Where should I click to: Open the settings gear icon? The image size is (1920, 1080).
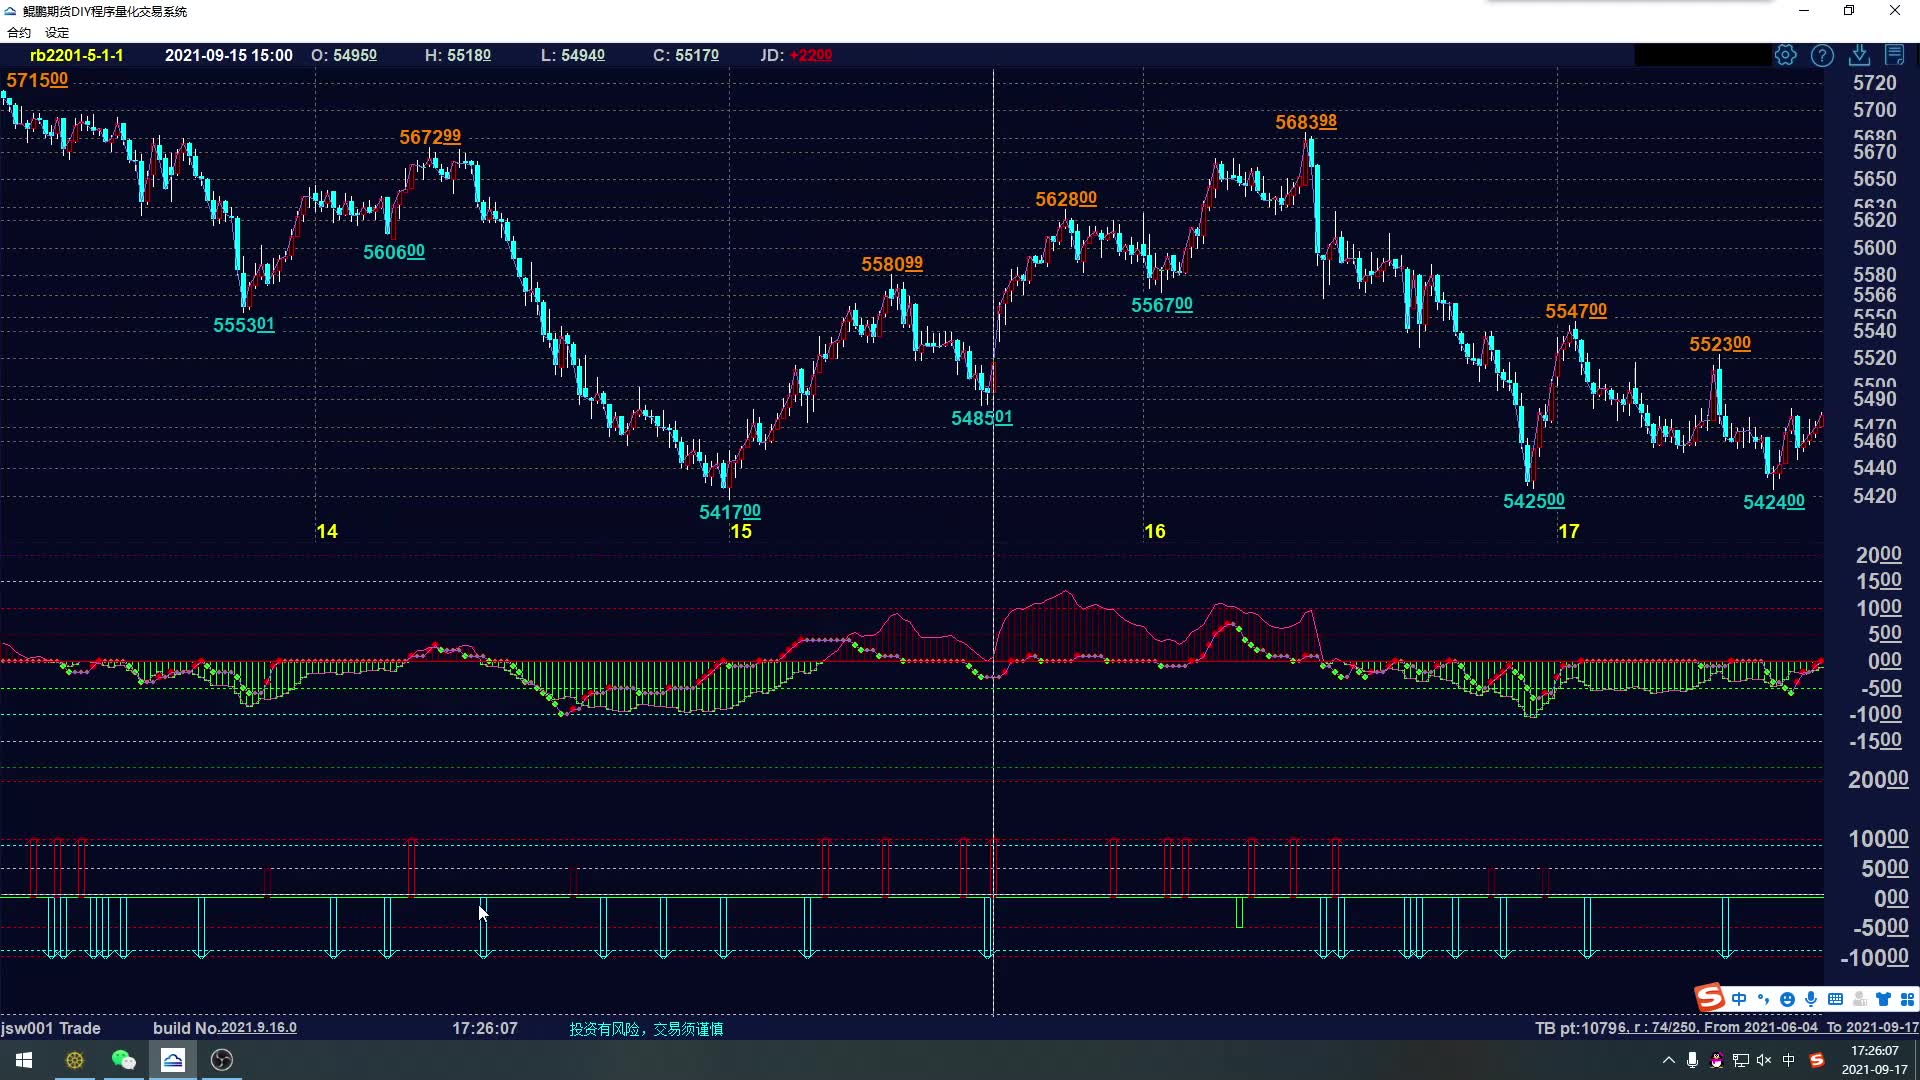click(1785, 55)
